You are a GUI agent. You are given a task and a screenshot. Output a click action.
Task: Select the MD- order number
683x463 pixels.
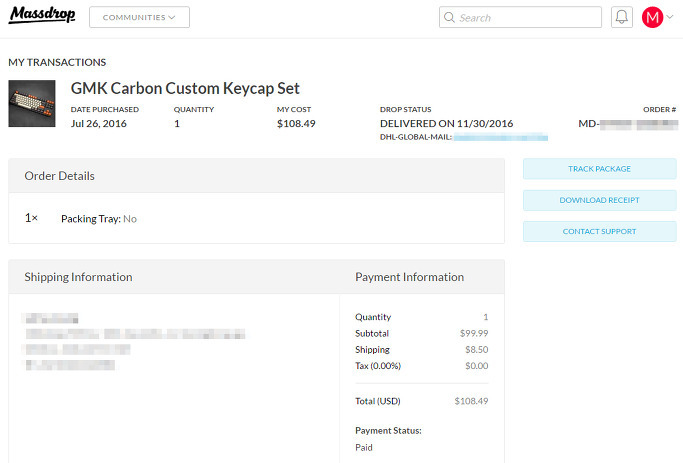tap(628, 124)
